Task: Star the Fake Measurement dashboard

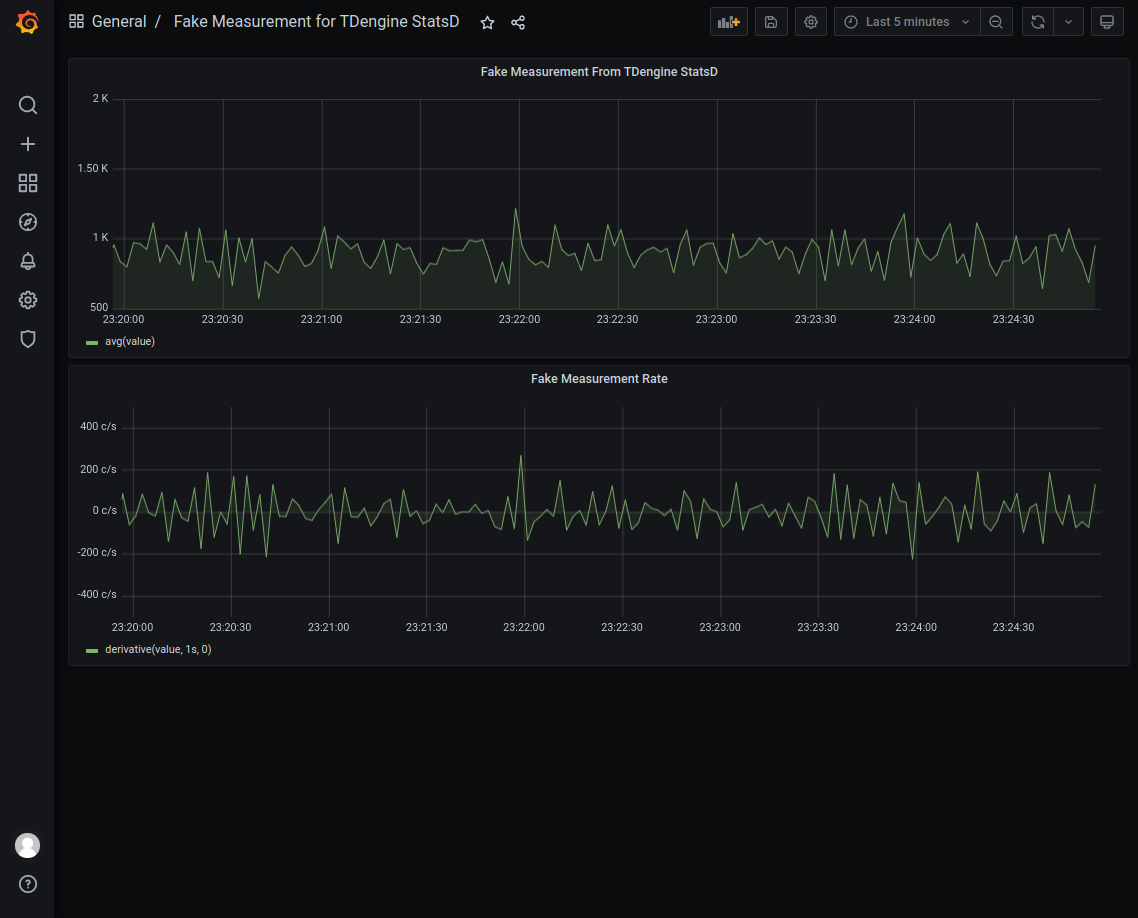Action: pyautogui.click(x=487, y=22)
